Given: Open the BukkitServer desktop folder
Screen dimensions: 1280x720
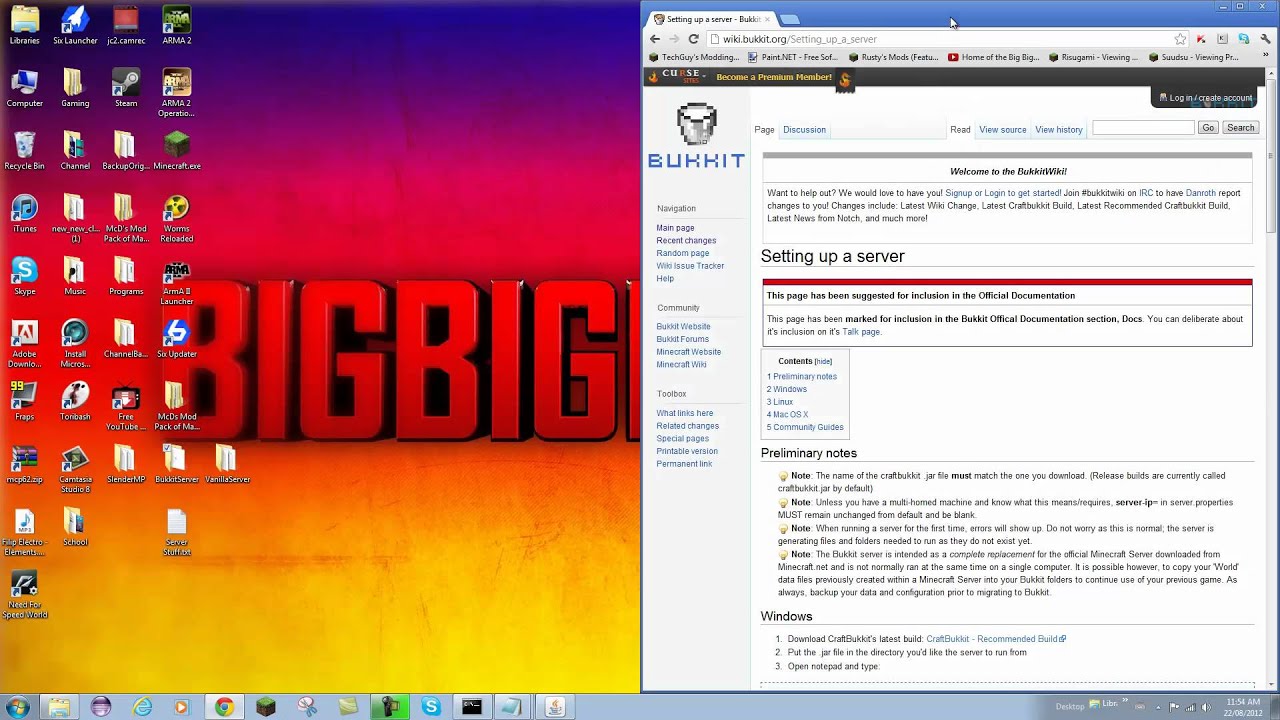Looking at the screenshot, I should pyautogui.click(x=177, y=465).
